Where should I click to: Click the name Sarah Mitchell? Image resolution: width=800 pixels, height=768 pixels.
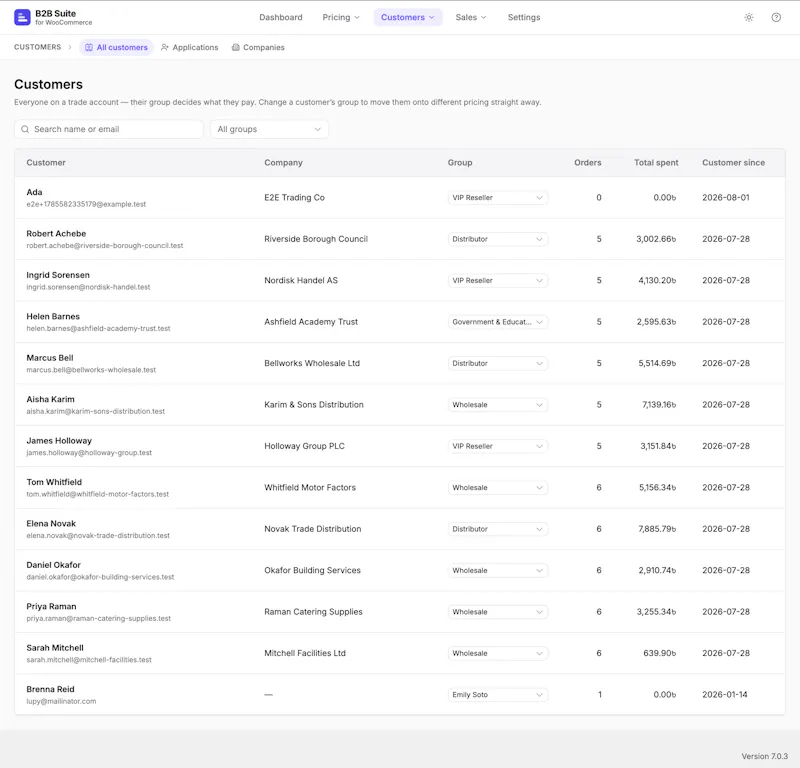click(x=55, y=648)
